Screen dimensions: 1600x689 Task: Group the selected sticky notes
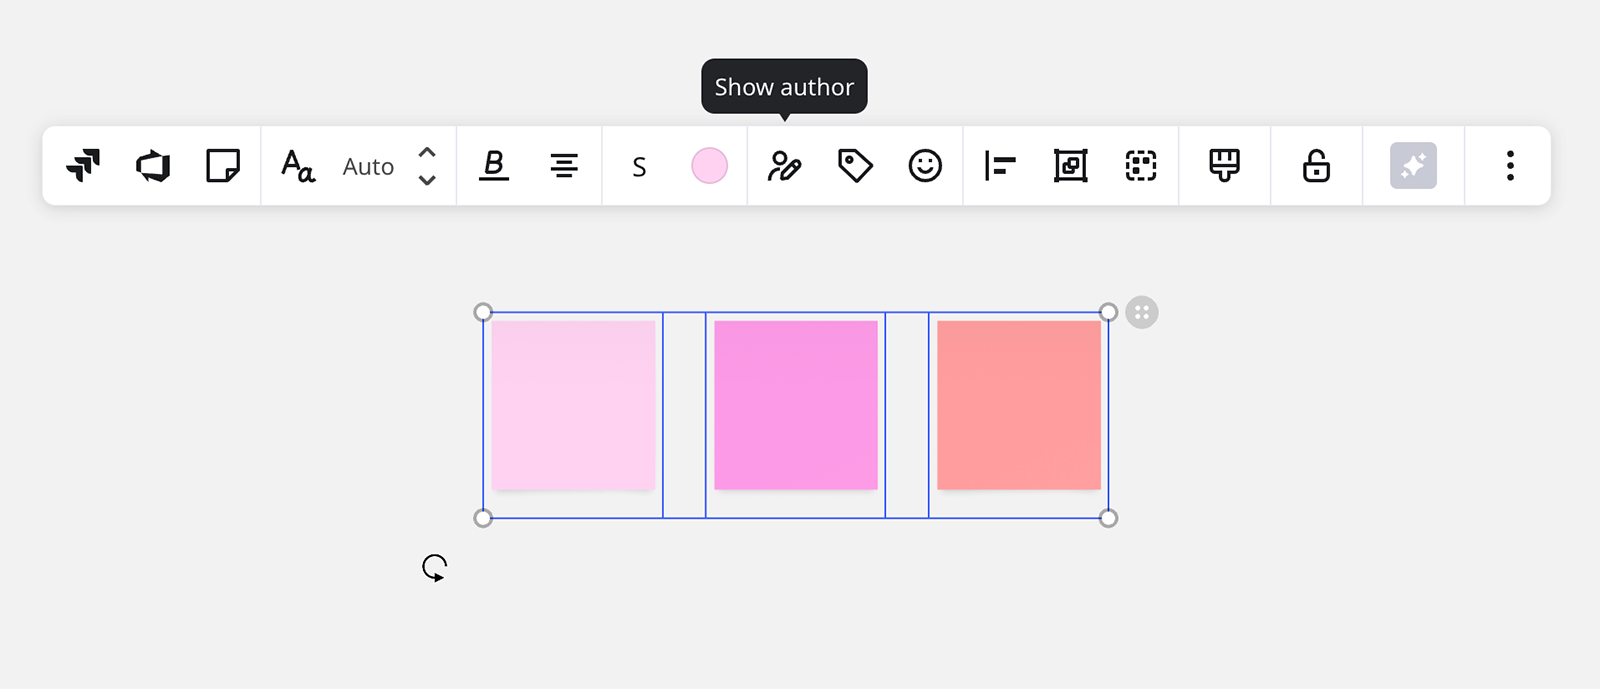(1141, 165)
